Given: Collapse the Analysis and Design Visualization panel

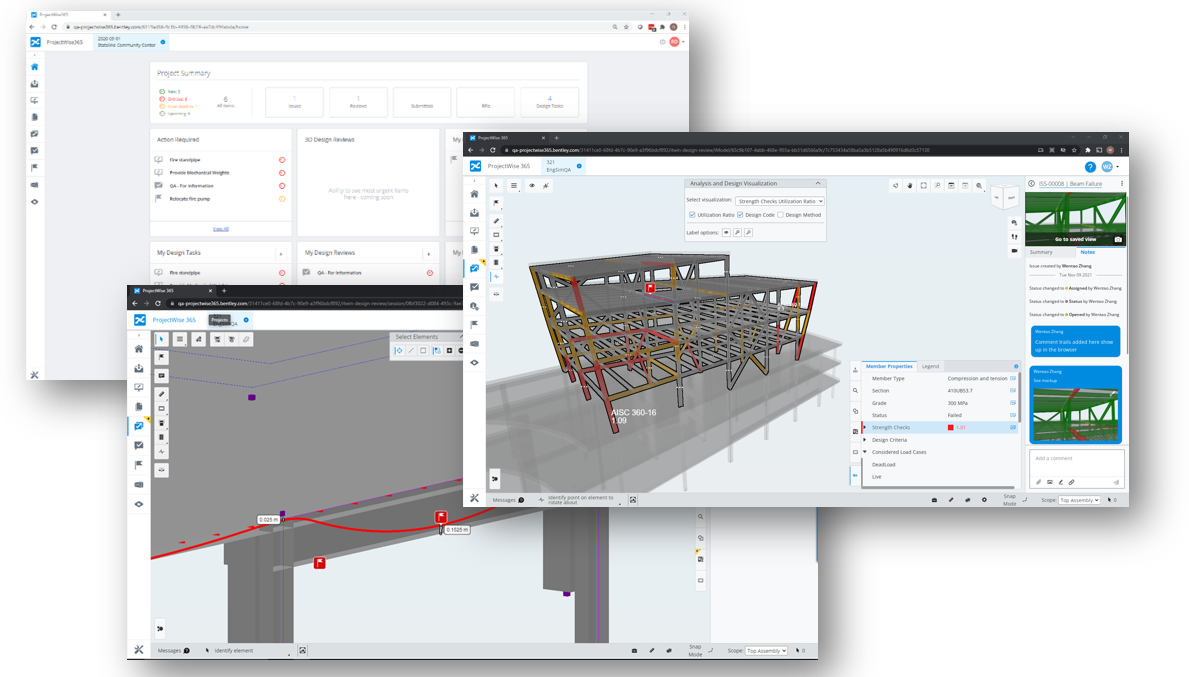Looking at the screenshot, I should pos(817,183).
